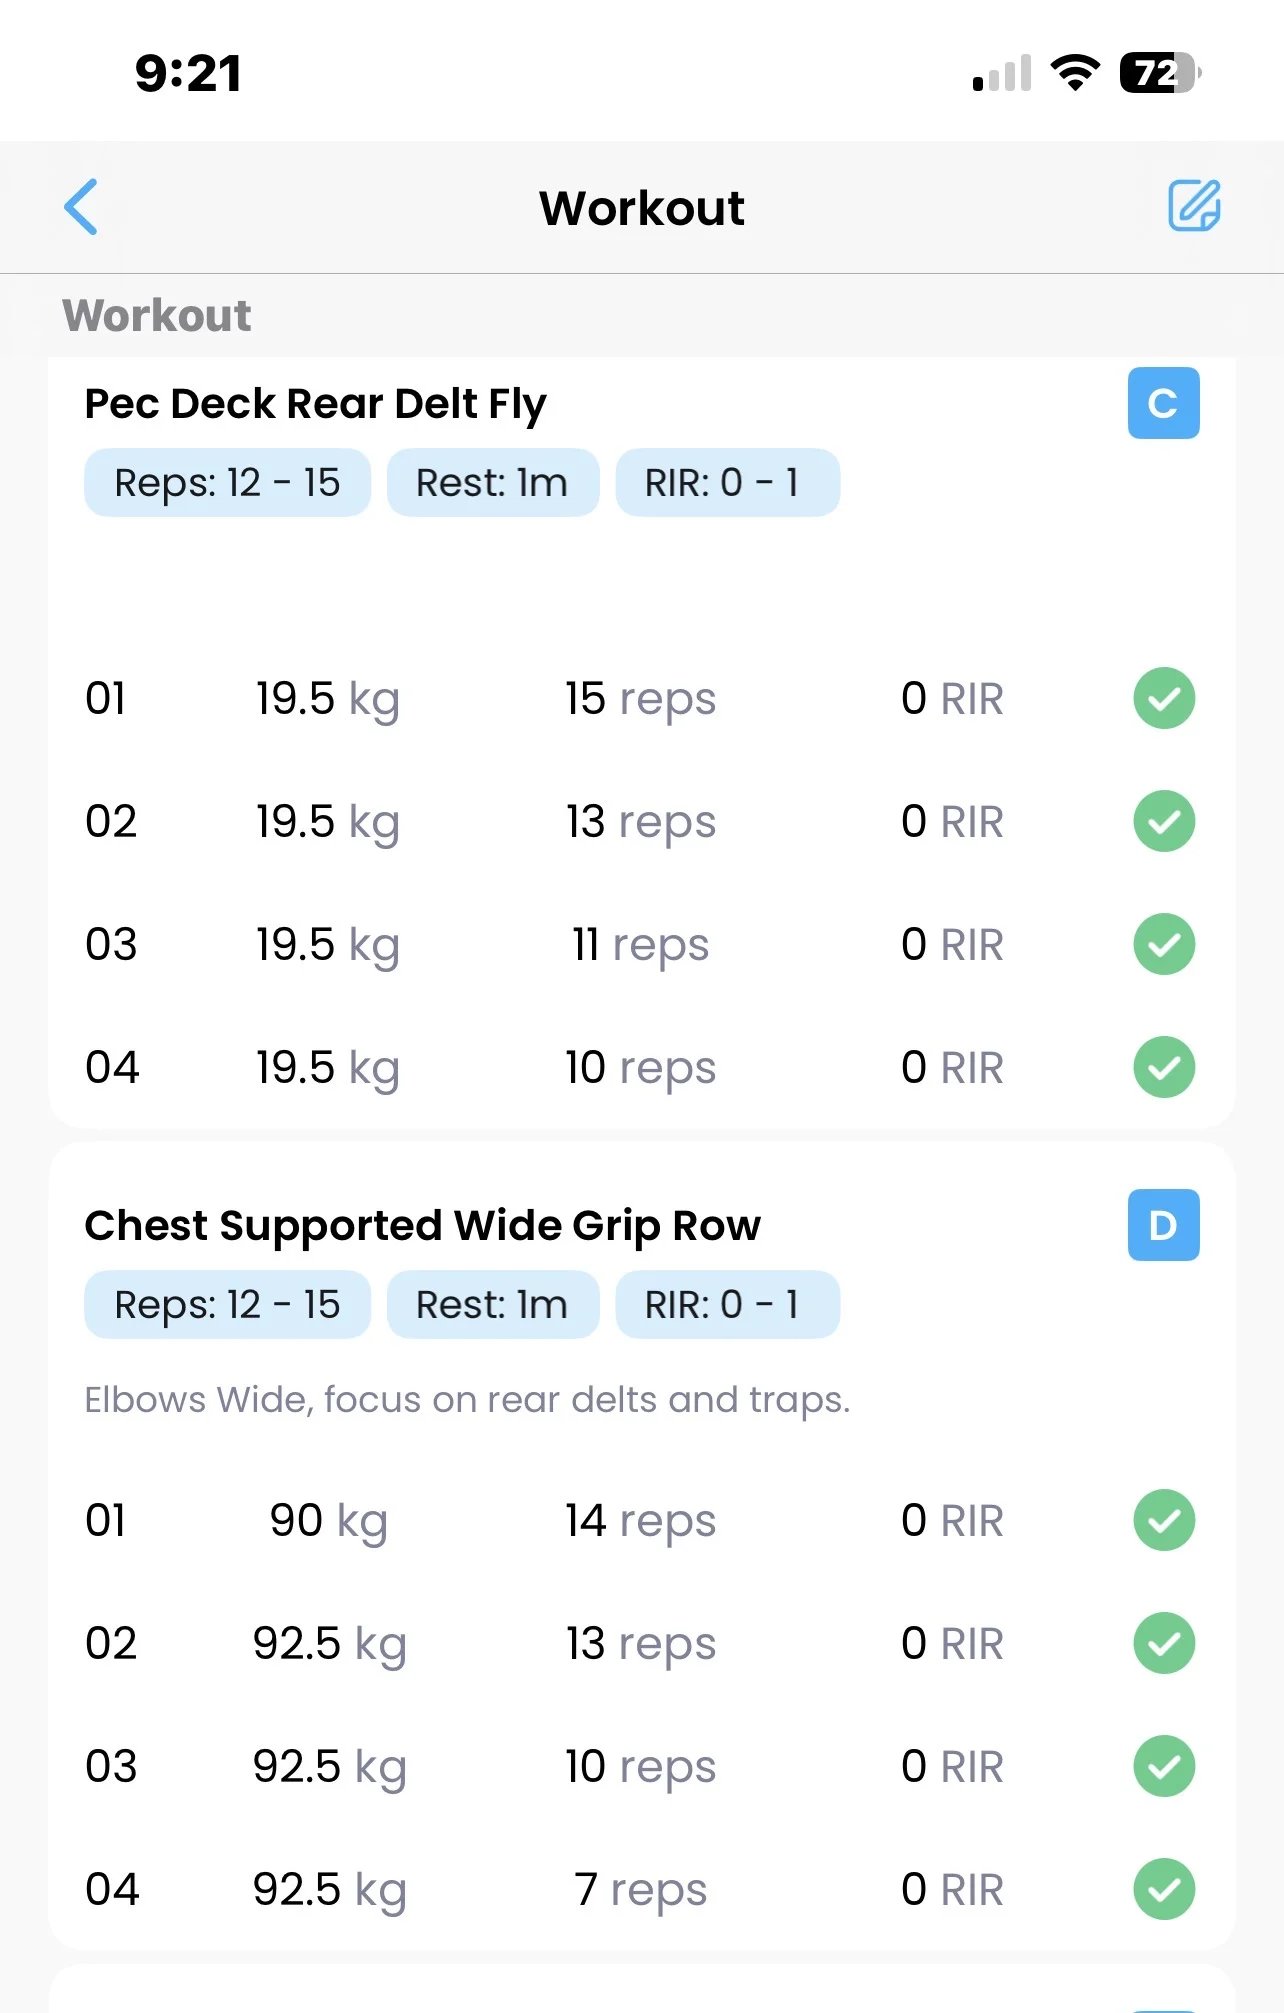The height and width of the screenshot is (2013, 1284).
Task: Uncheck Chest Supported Row set 04 checkmark
Action: pyautogui.click(x=1164, y=1889)
